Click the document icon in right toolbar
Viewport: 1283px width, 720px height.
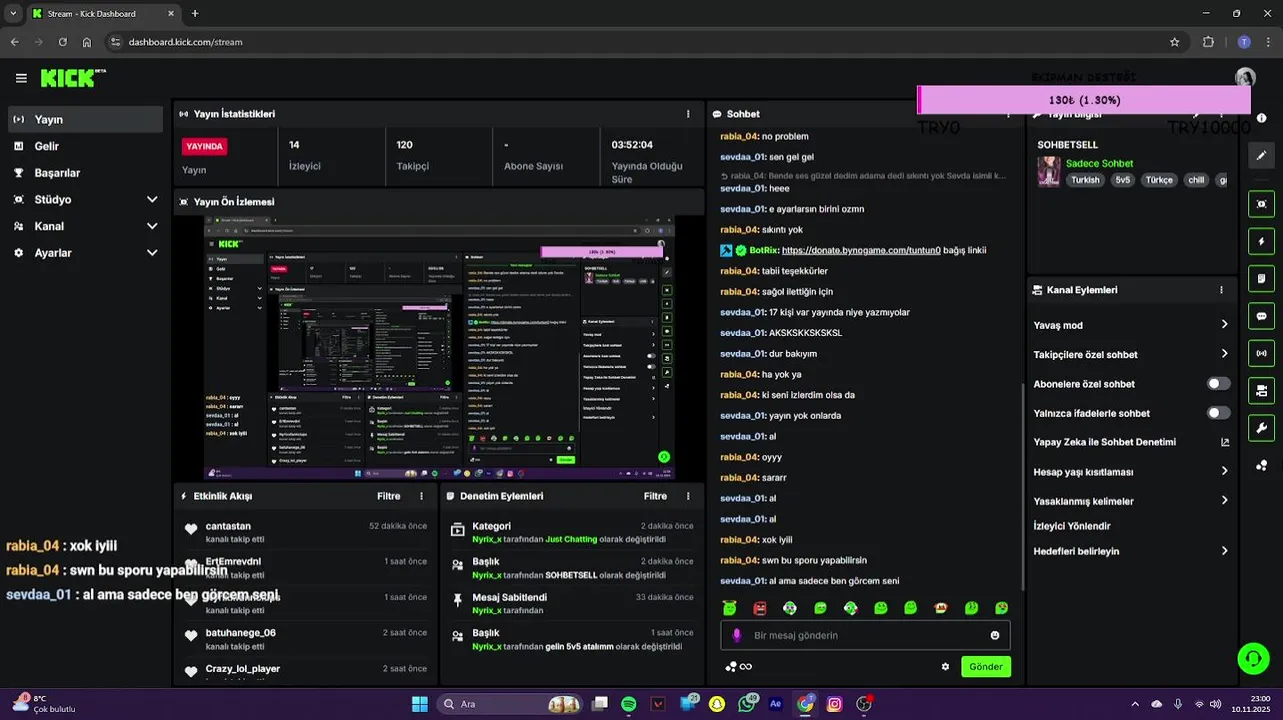click(x=1262, y=278)
